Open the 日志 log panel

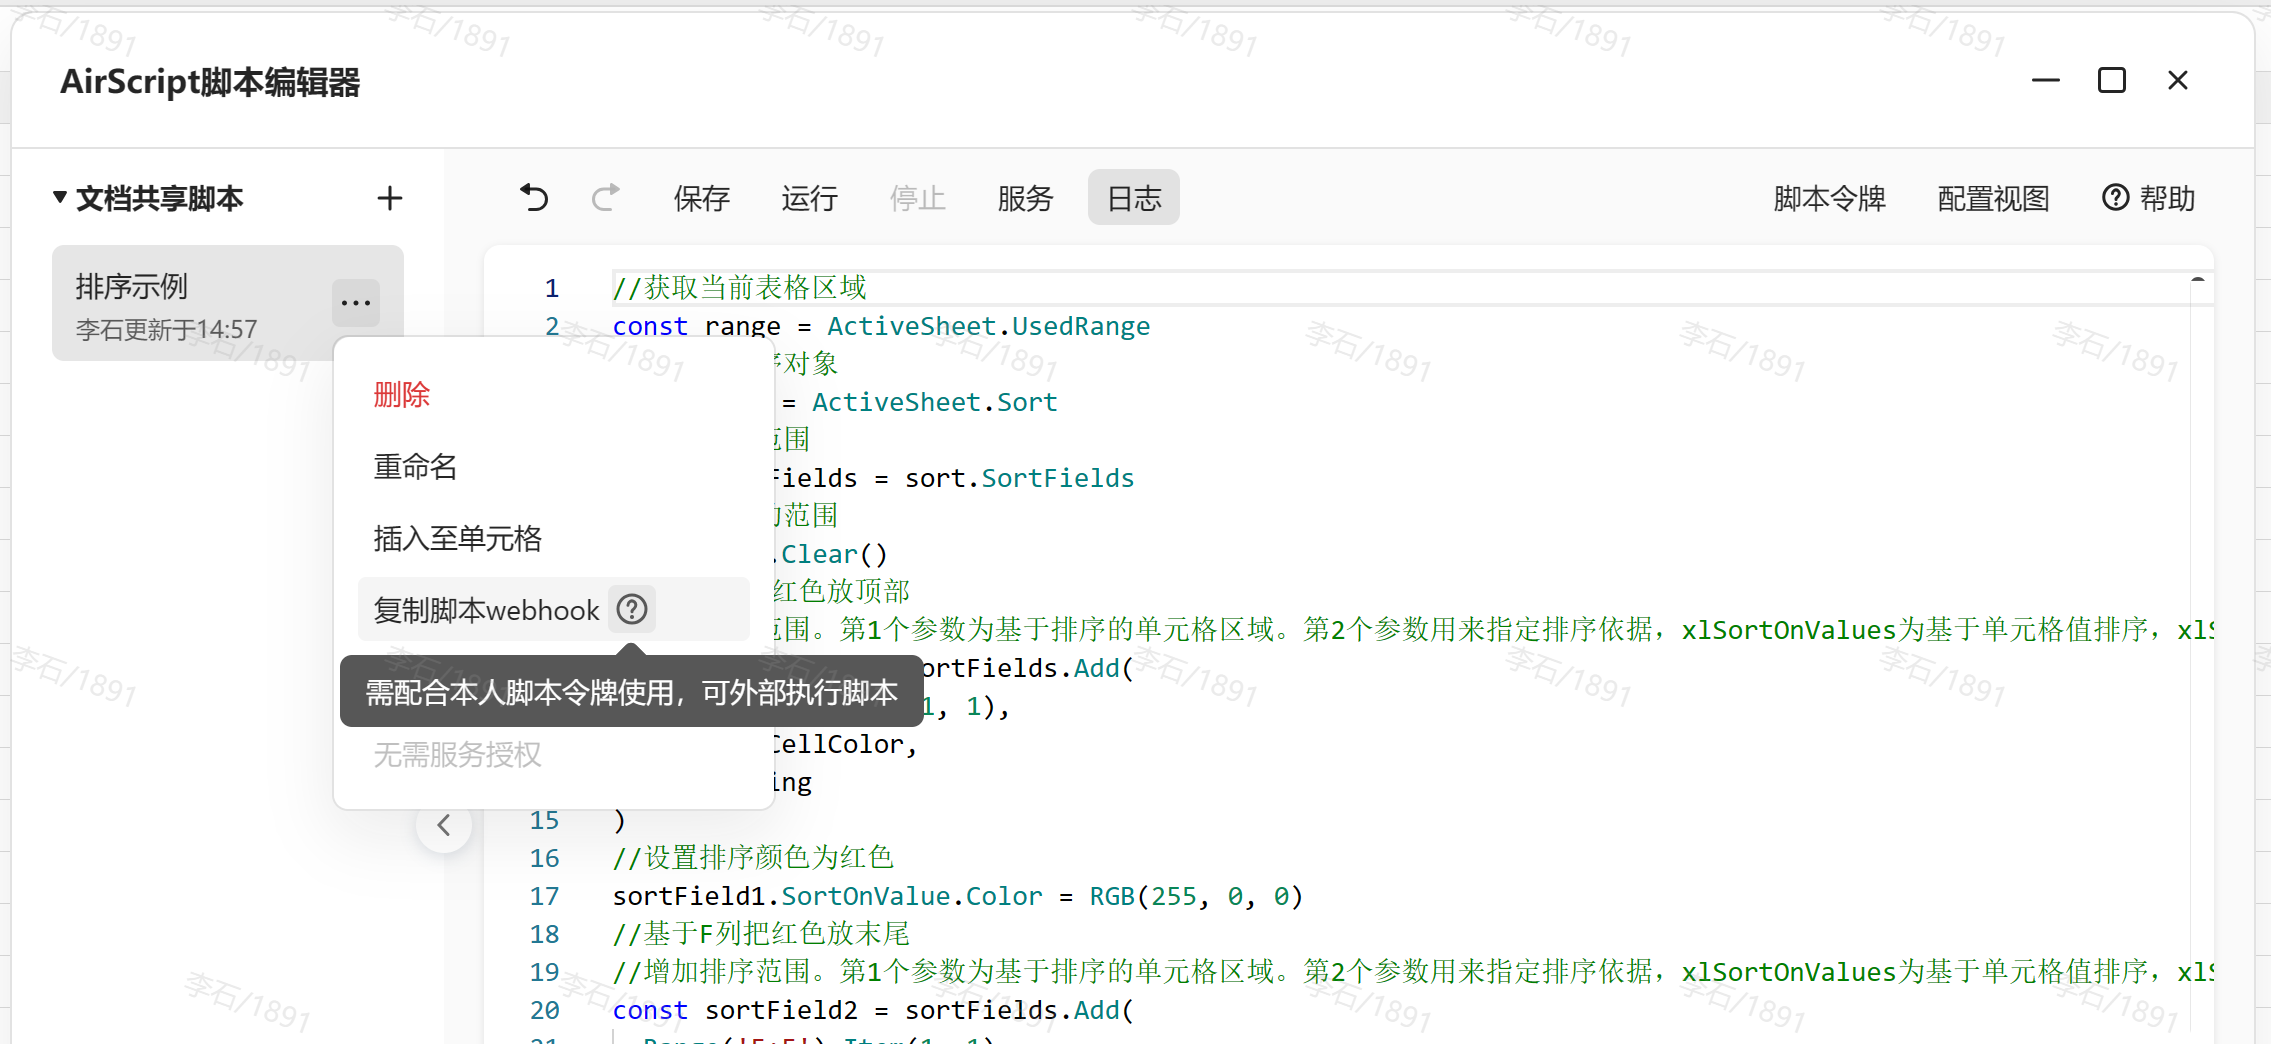(1134, 198)
